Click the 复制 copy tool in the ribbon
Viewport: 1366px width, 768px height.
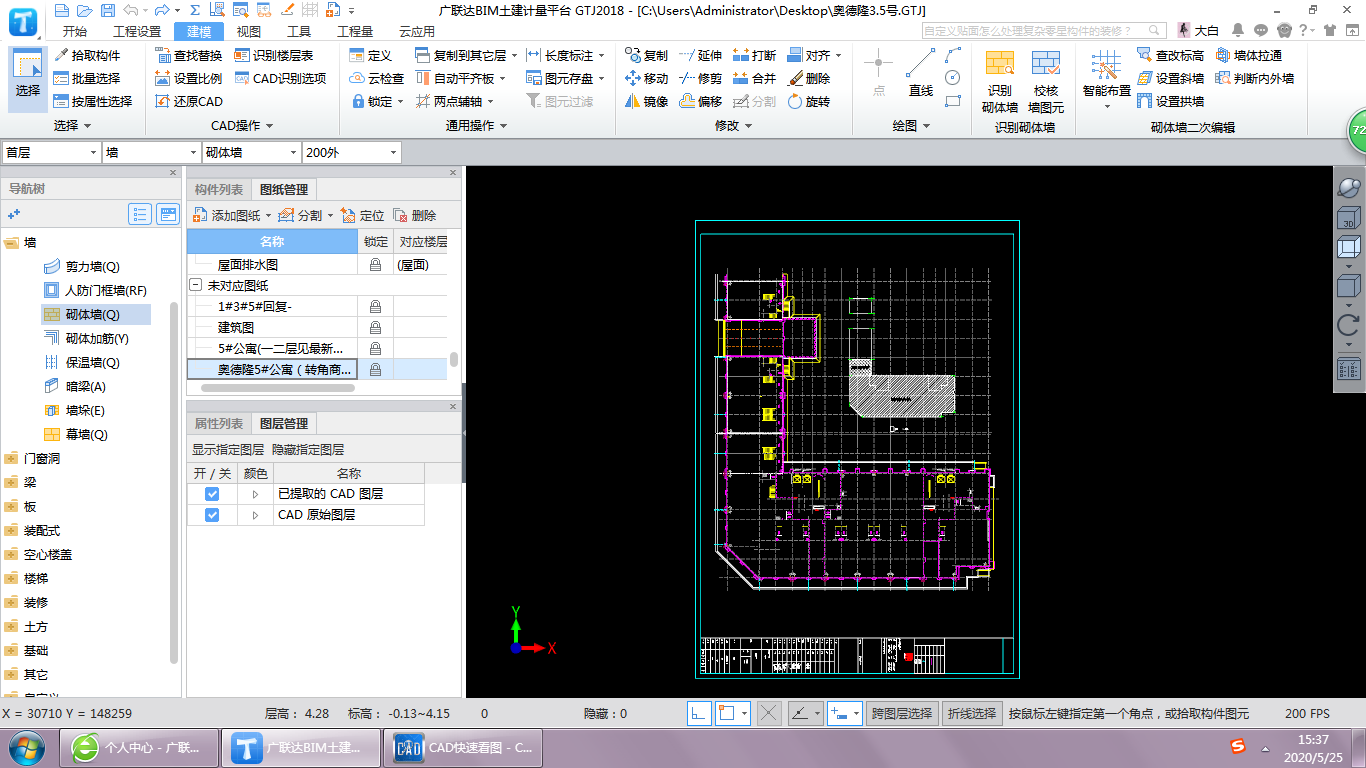point(646,55)
